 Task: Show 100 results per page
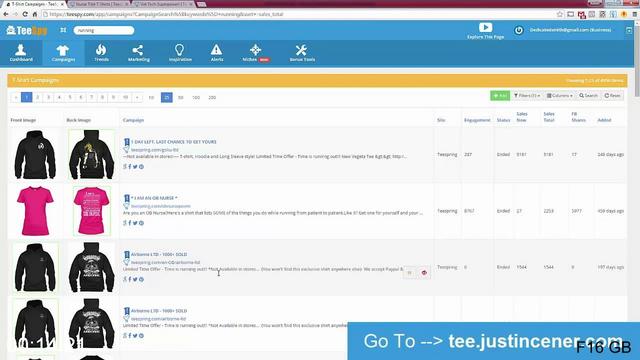coord(196,97)
